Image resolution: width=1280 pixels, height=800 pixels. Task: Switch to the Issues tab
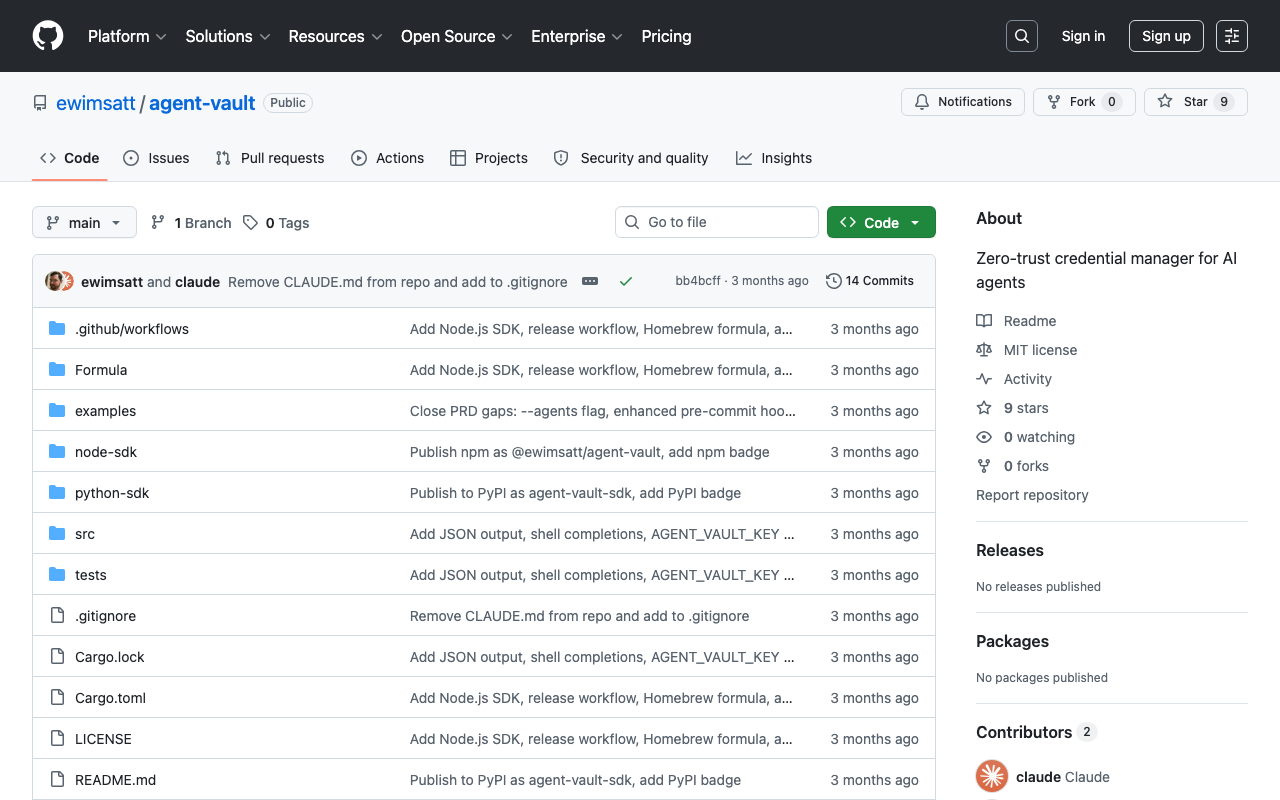[x=156, y=158]
